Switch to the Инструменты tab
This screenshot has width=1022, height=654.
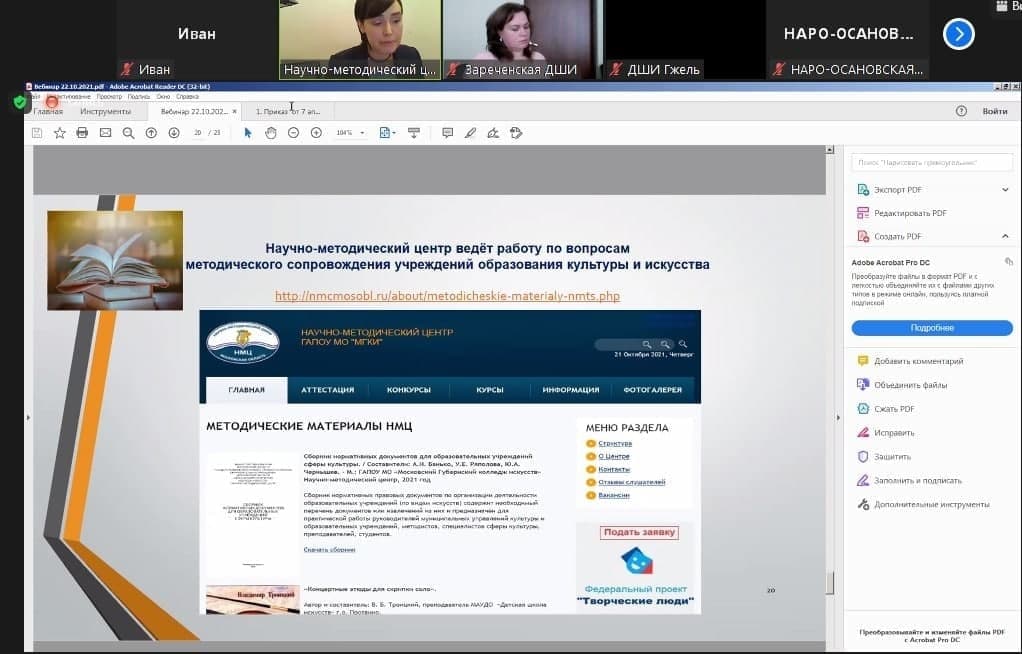[106, 111]
